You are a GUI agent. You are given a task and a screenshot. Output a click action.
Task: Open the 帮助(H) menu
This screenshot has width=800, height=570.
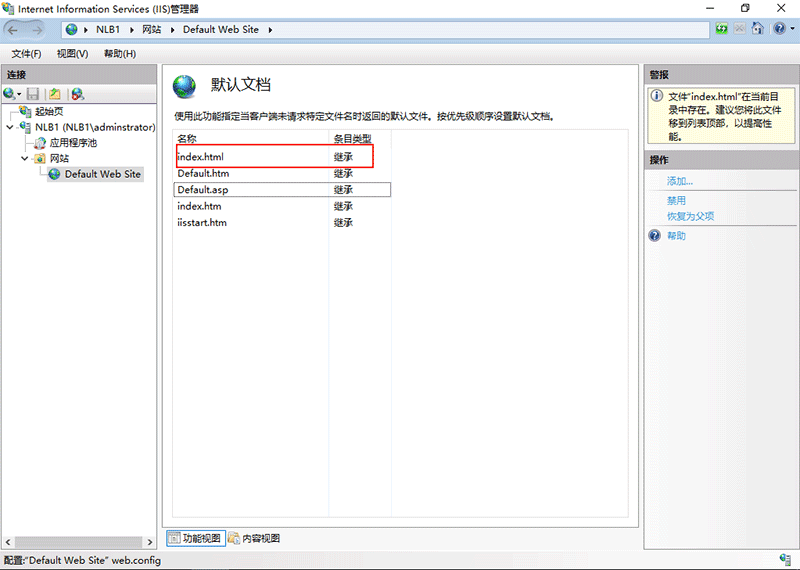coord(120,54)
